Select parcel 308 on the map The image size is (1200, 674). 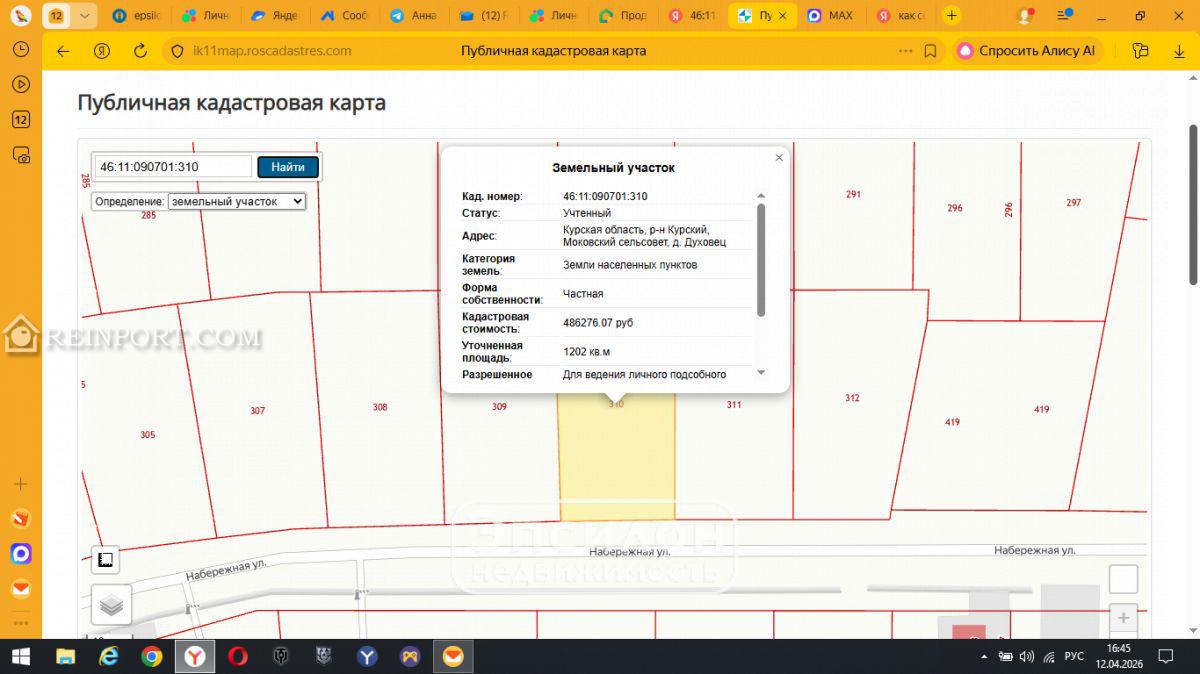380,407
